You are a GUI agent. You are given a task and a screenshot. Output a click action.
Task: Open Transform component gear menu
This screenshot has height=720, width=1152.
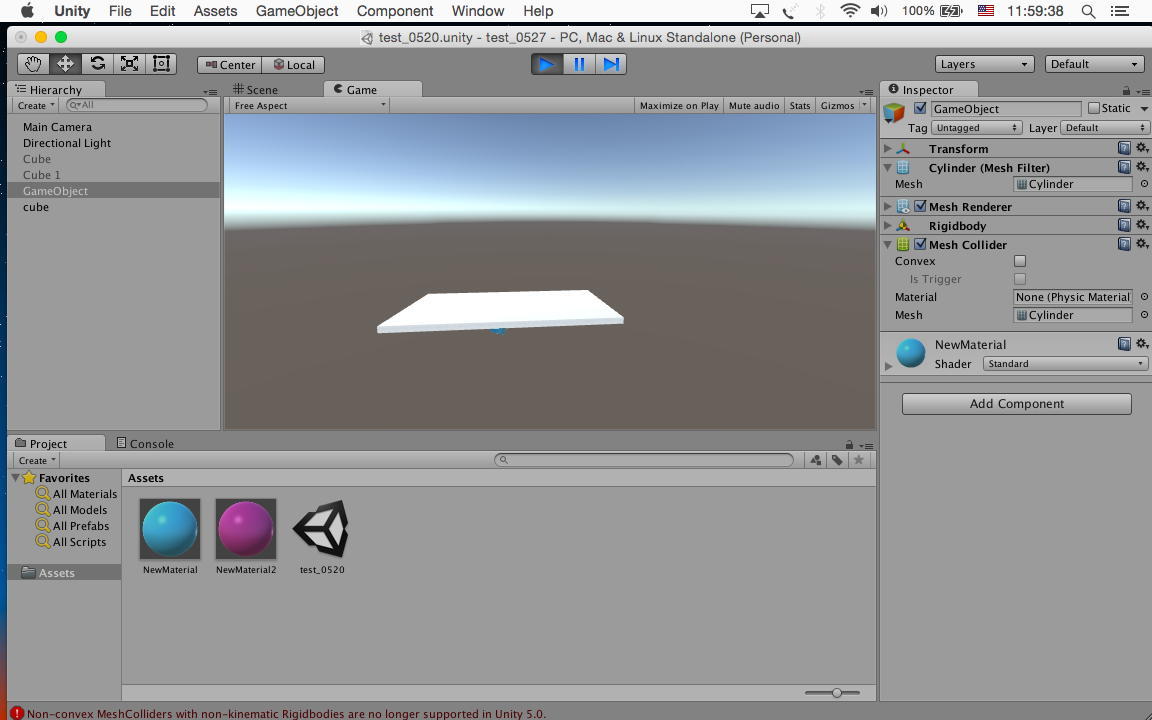tap(1142, 148)
